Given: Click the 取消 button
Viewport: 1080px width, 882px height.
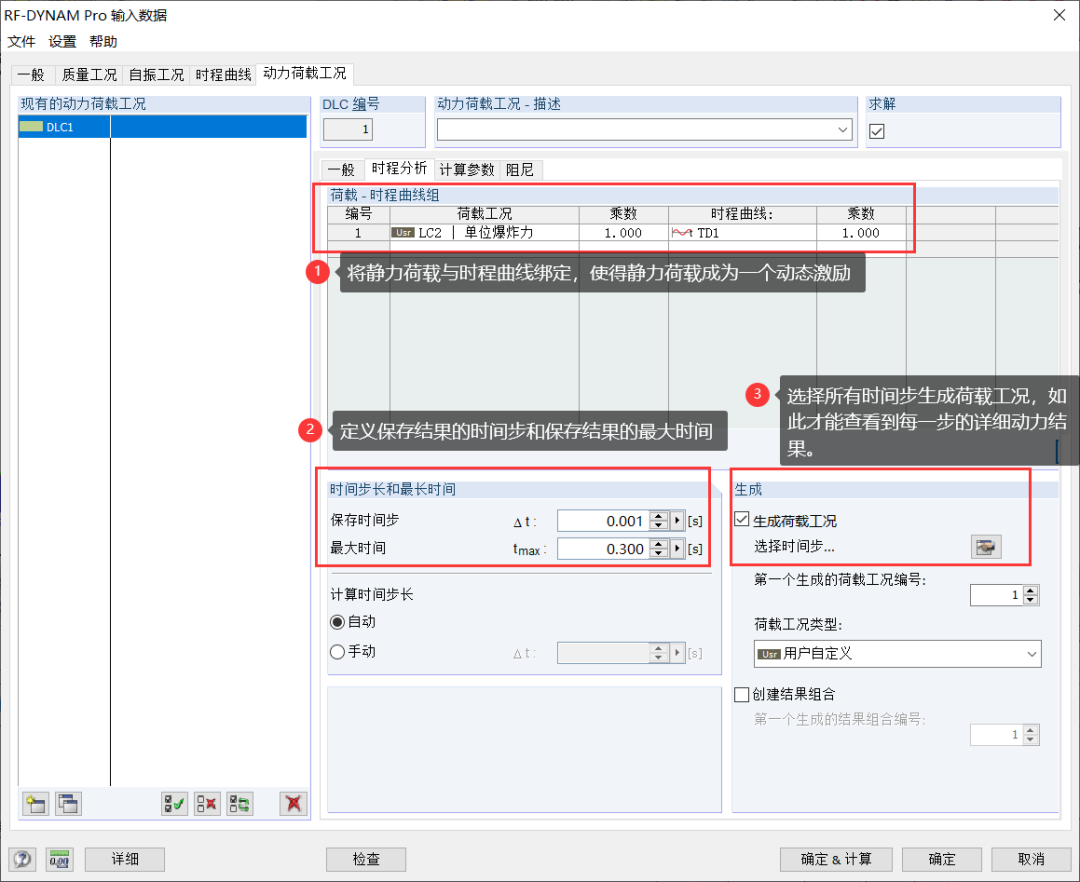Looking at the screenshot, I should (1031, 859).
